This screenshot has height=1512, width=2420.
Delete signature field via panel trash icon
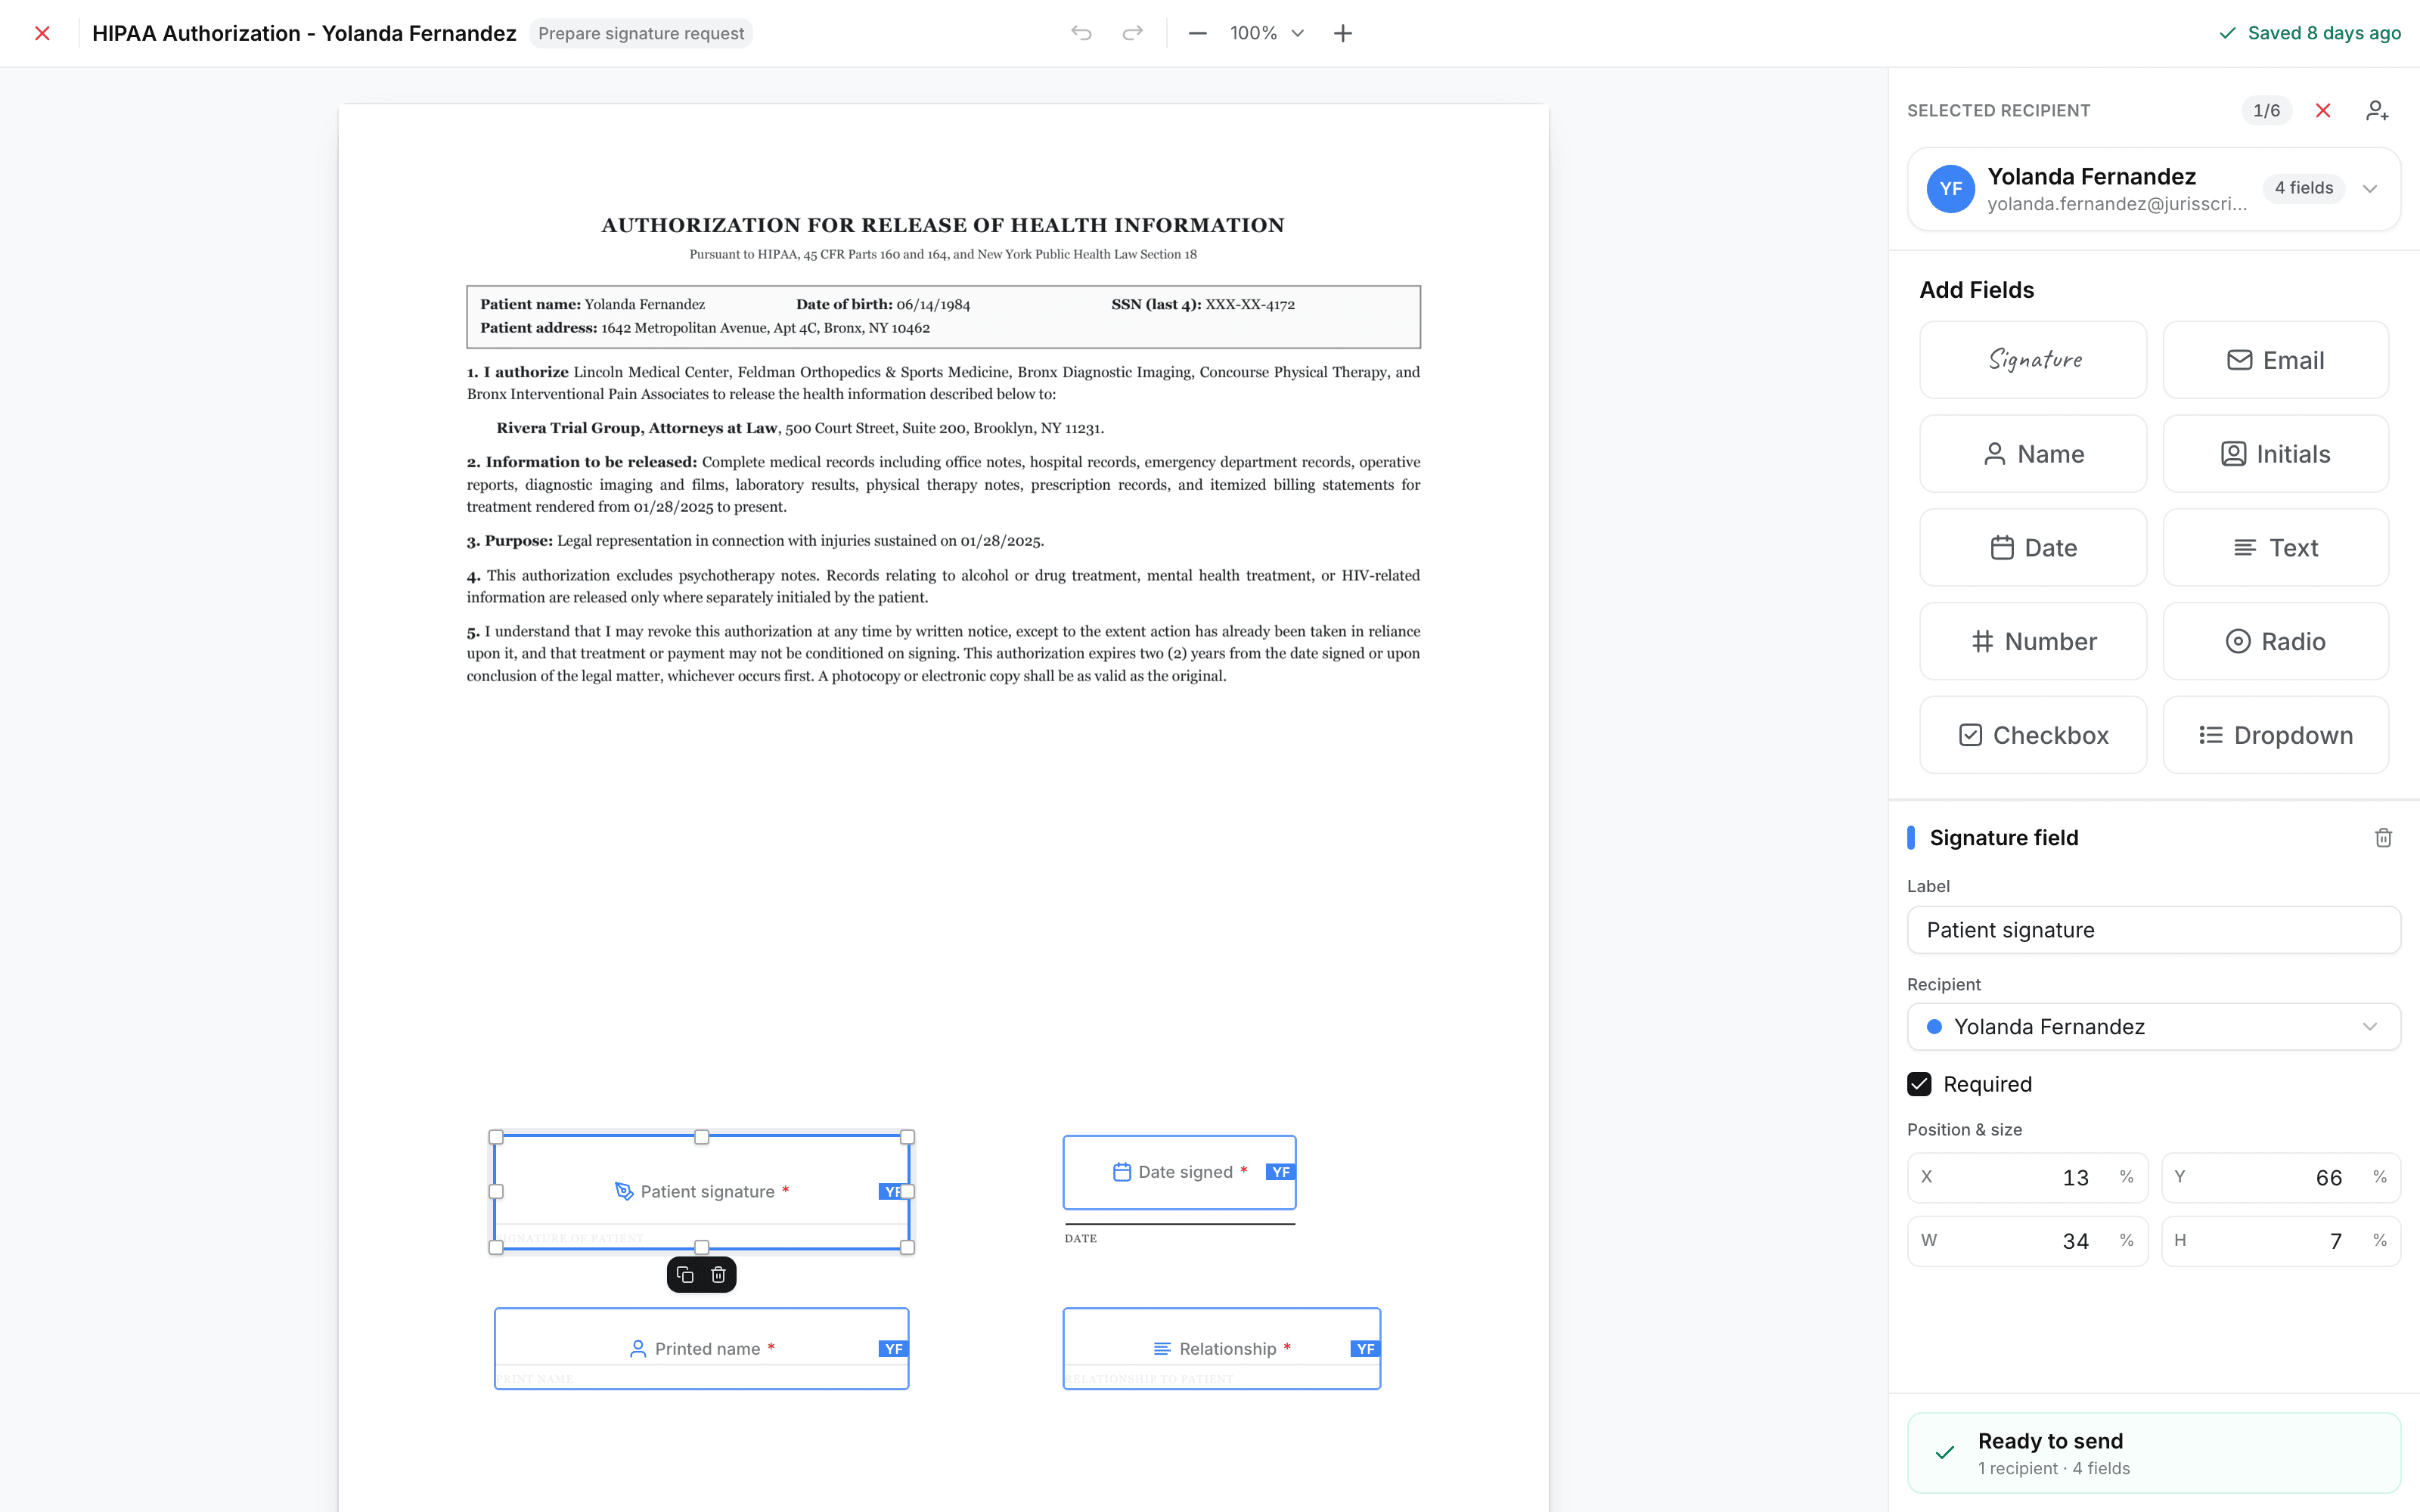2383,838
